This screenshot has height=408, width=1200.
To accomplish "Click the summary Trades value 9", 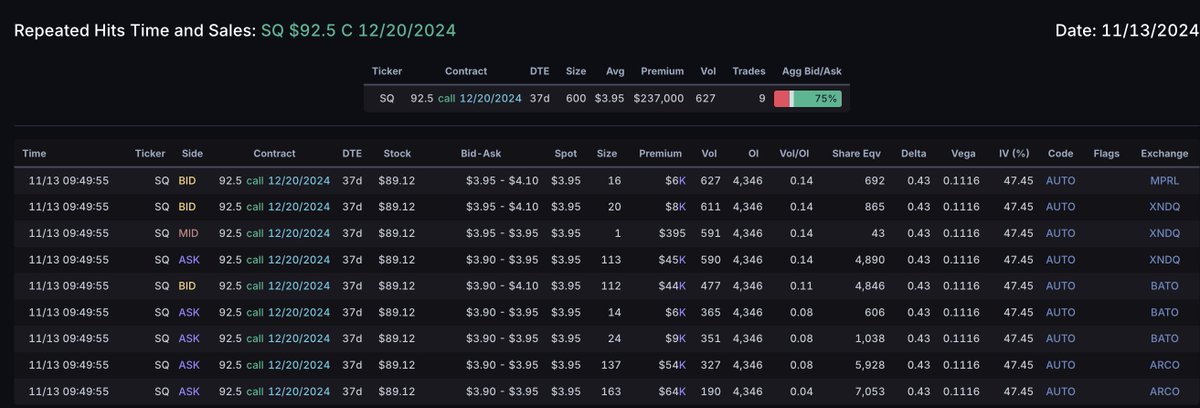I will (762, 99).
